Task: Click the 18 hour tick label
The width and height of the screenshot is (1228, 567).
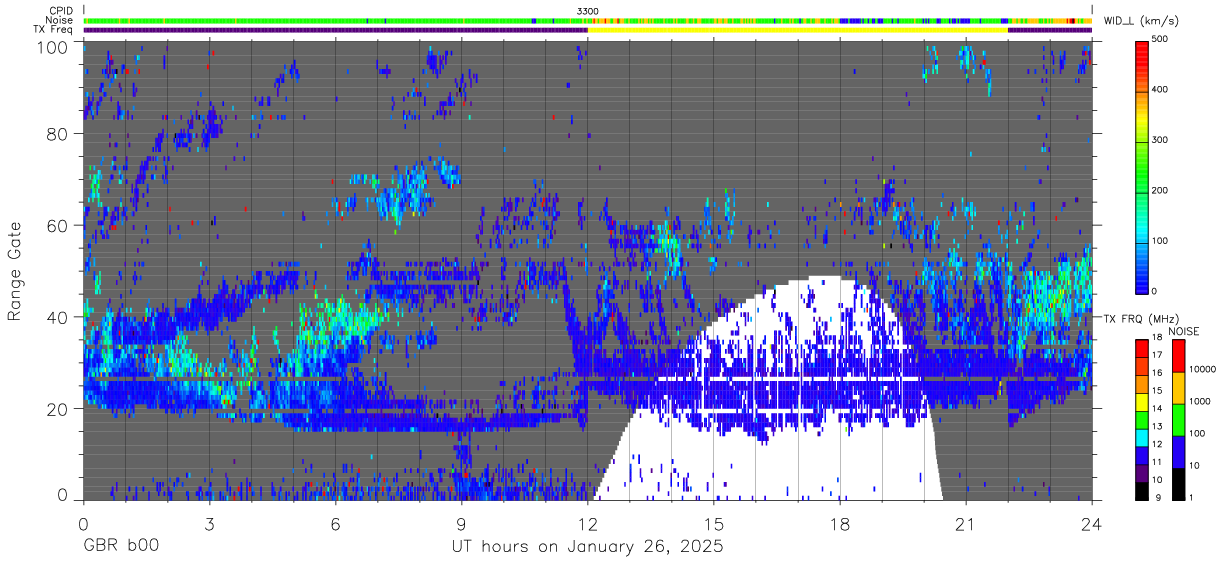Action: (839, 524)
